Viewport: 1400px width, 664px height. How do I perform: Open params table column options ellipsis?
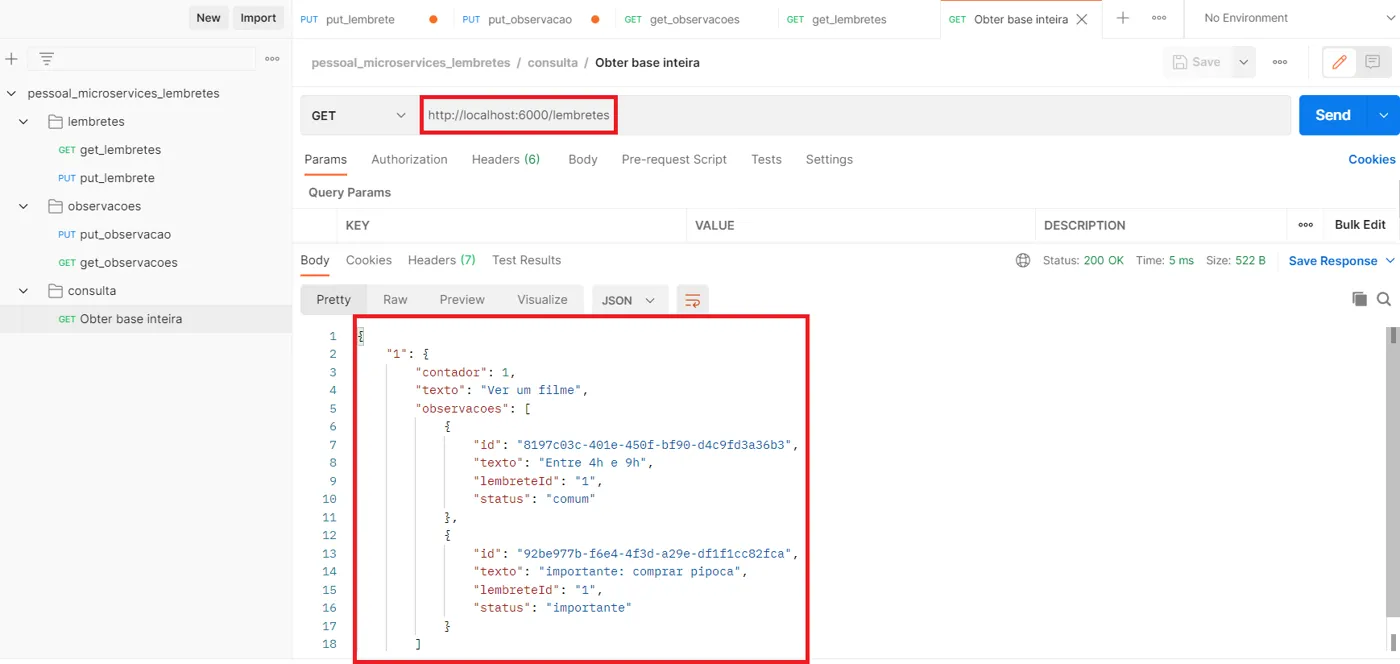(x=1305, y=225)
